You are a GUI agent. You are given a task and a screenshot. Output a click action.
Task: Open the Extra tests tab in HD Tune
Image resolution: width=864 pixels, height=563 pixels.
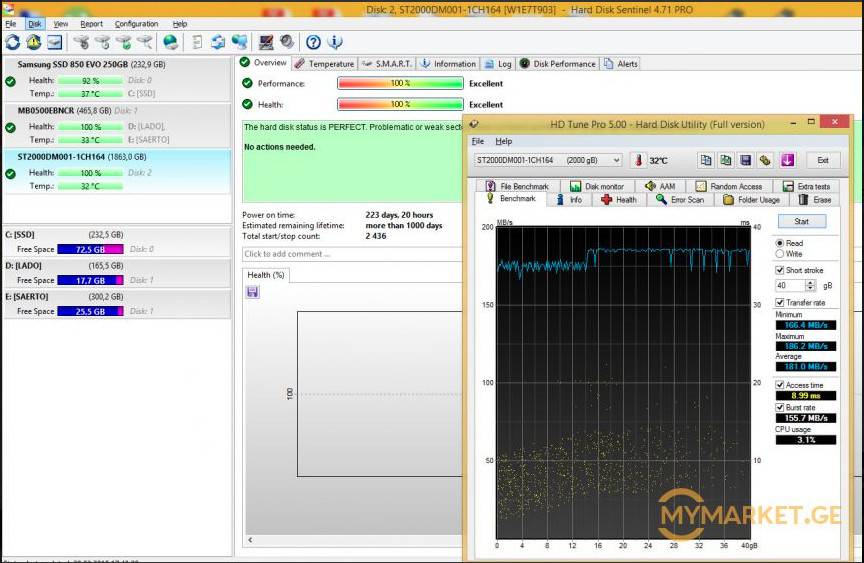point(806,186)
